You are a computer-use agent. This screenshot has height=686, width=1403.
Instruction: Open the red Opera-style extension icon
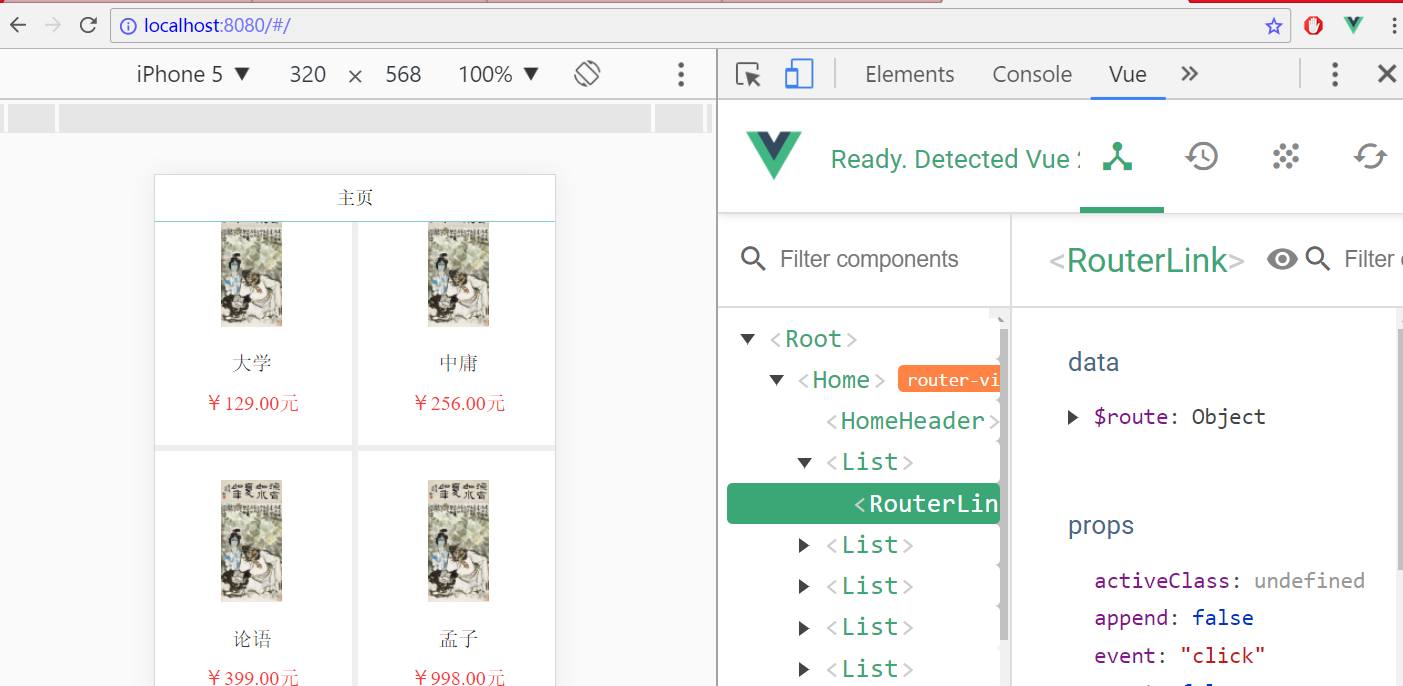(x=1314, y=26)
